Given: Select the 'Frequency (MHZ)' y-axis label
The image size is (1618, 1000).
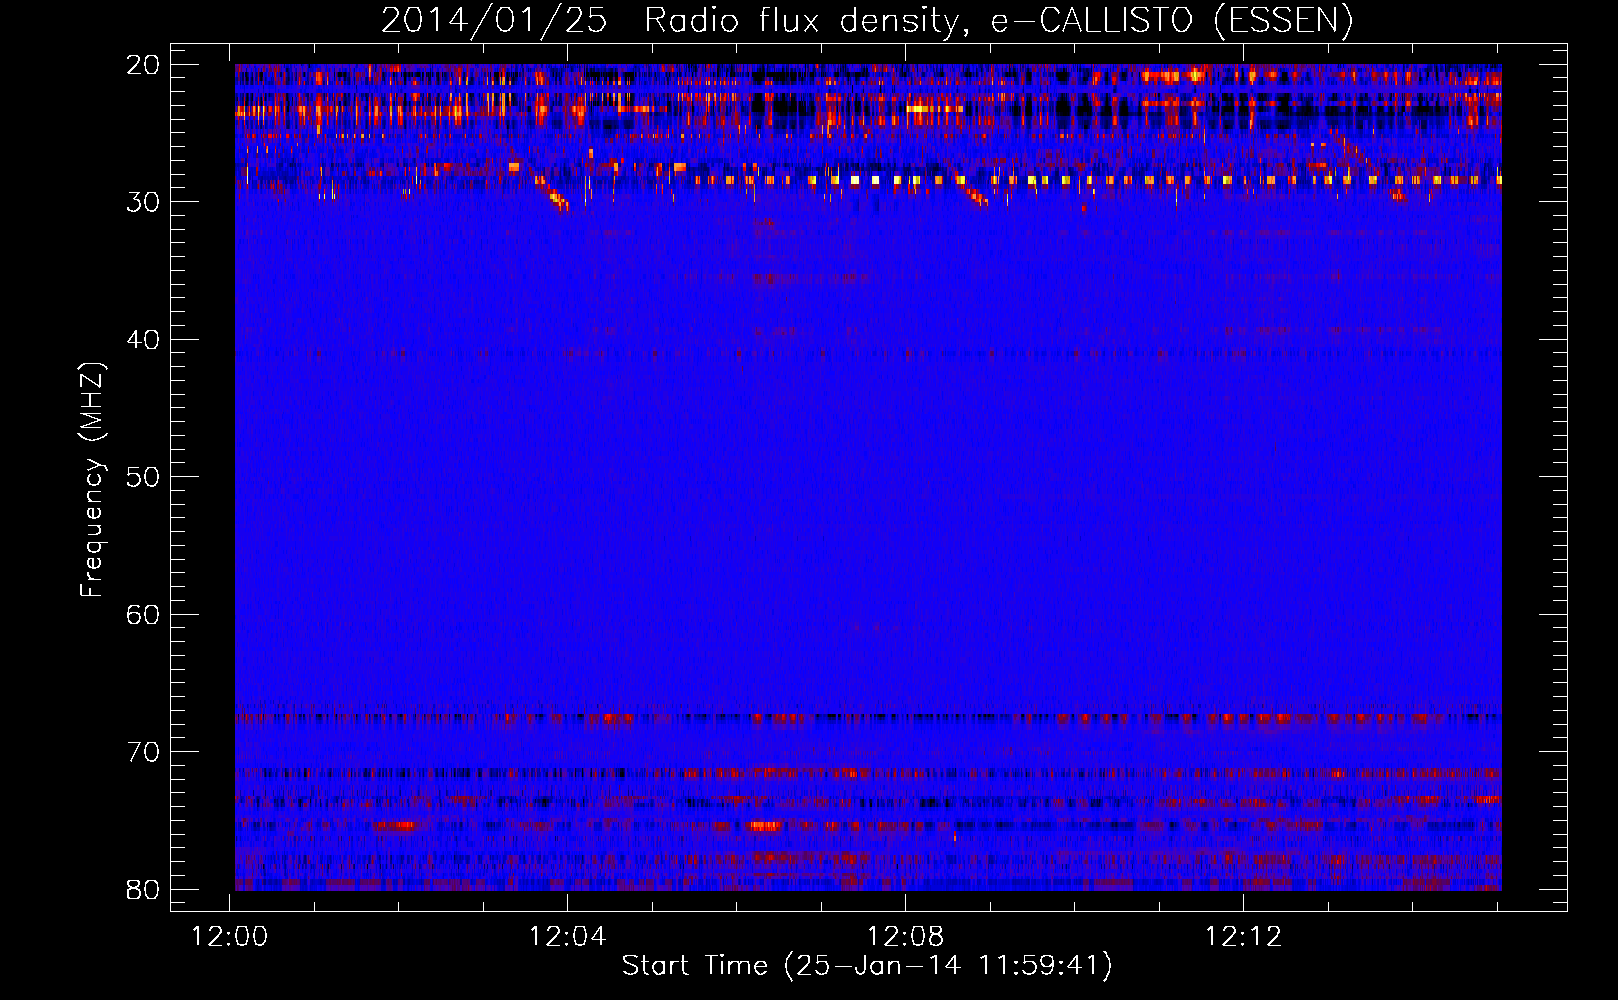Looking at the screenshot, I should pos(92,480).
